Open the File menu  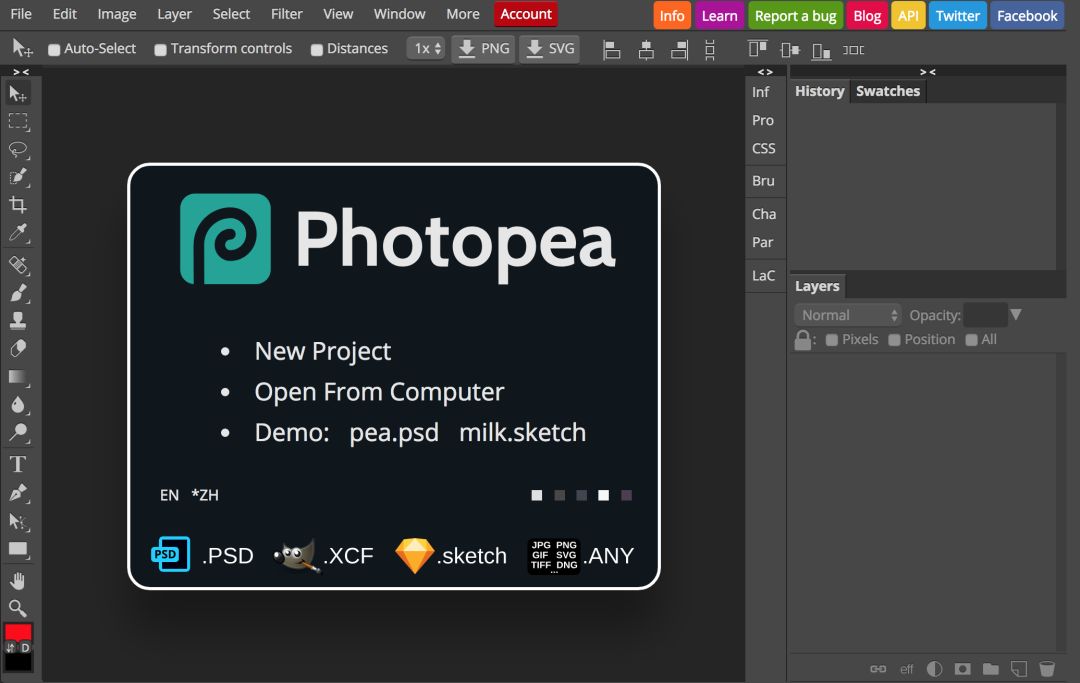[21, 14]
